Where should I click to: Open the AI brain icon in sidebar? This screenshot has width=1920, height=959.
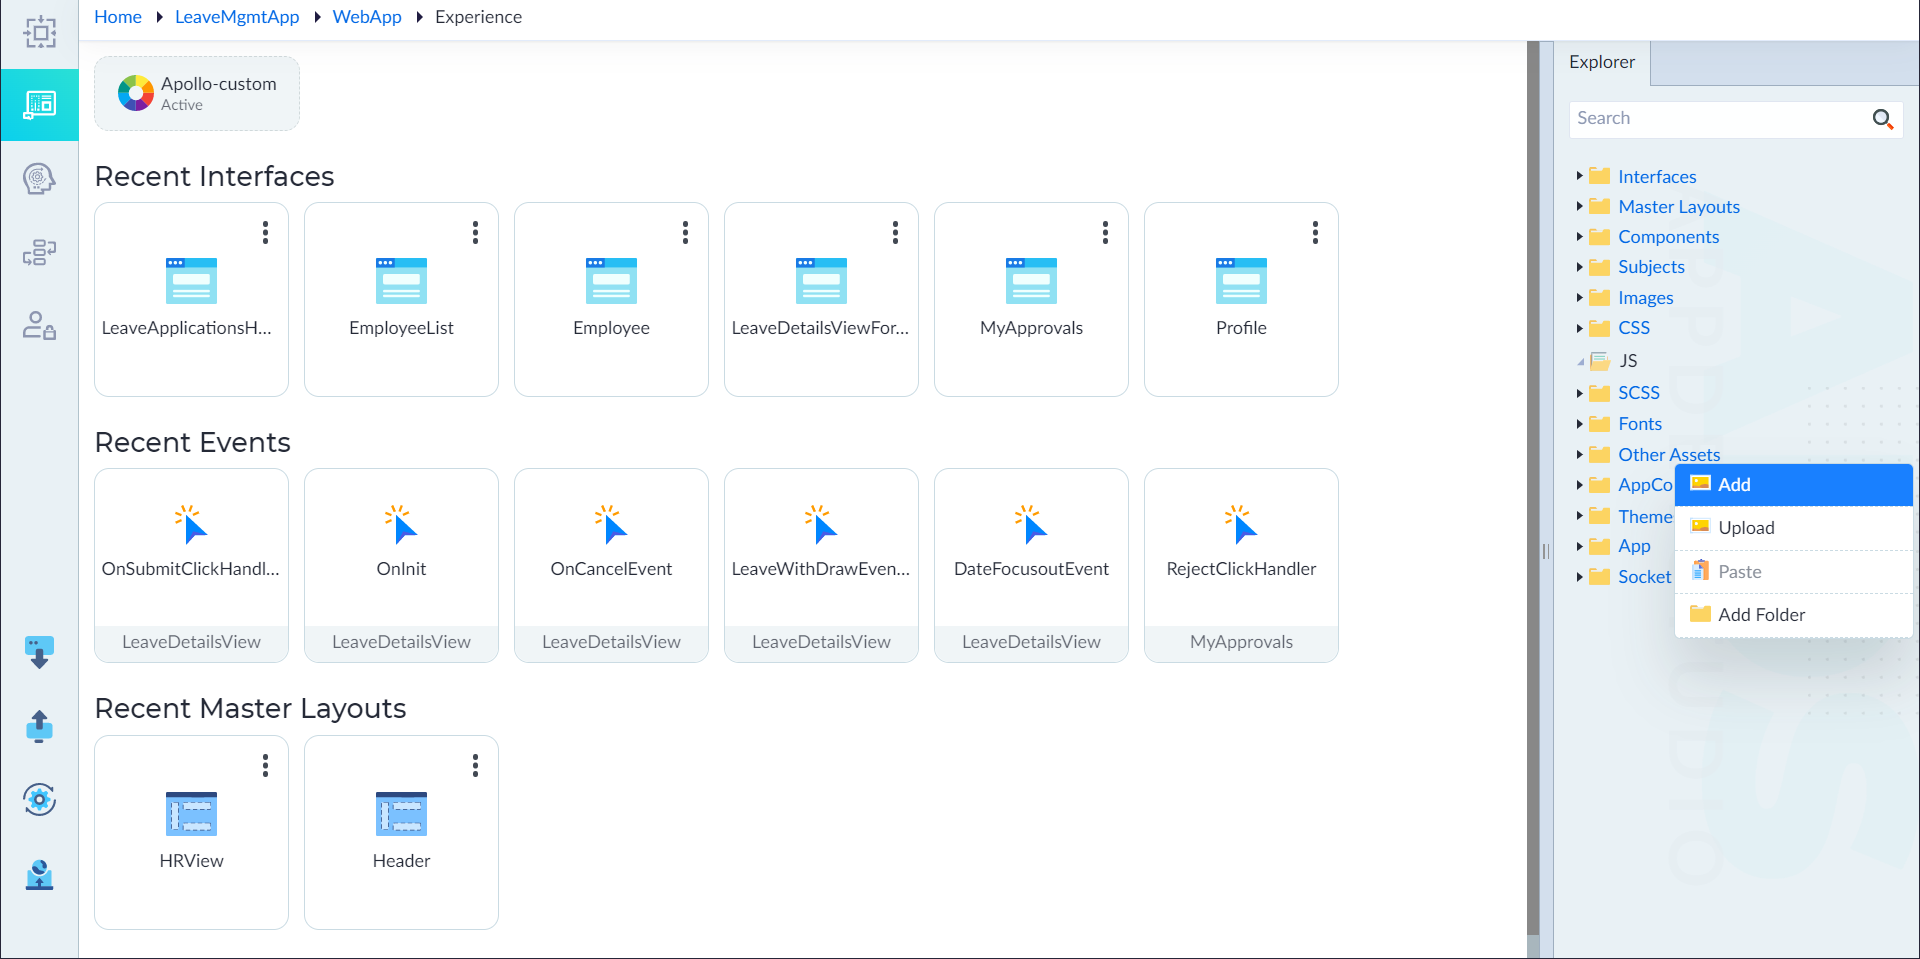(x=39, y=179)
